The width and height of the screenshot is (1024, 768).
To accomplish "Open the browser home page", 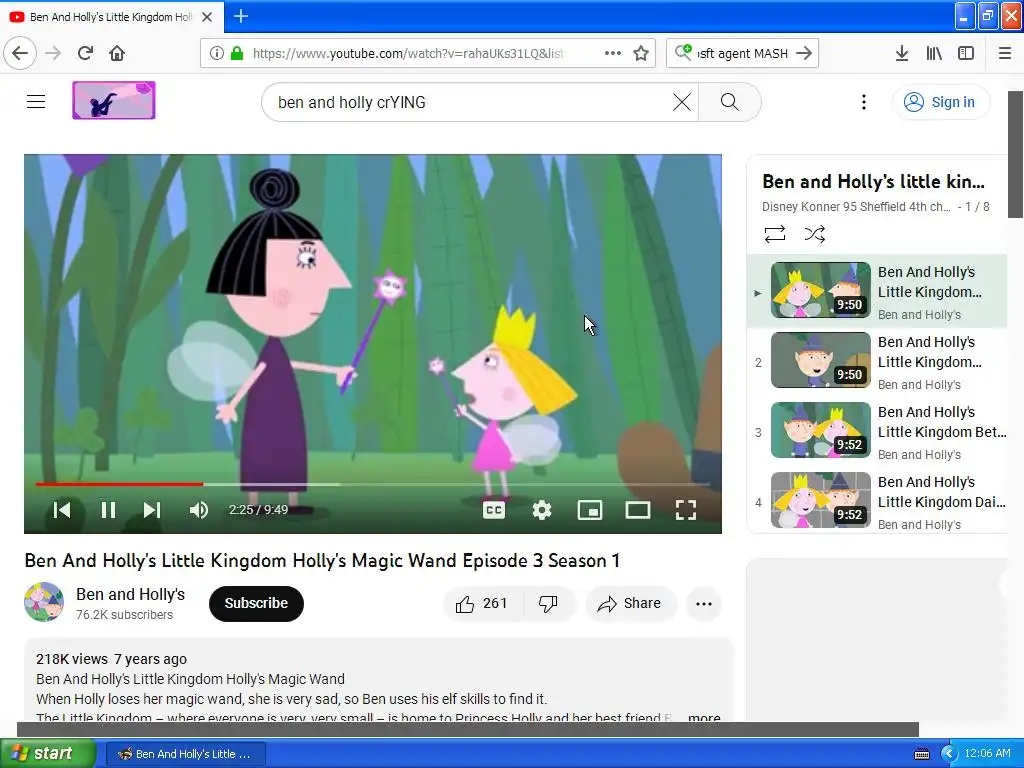I will pyautogui.click(x=117, y=53).
